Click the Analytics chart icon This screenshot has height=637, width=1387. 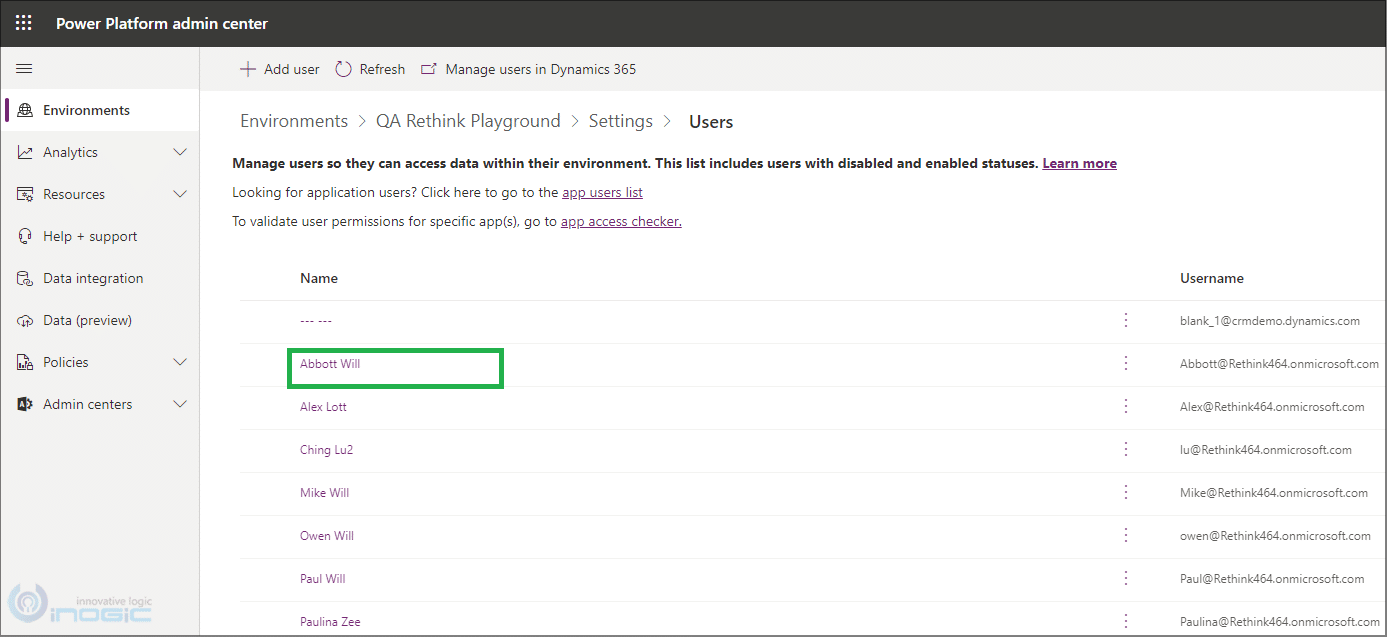25,153
